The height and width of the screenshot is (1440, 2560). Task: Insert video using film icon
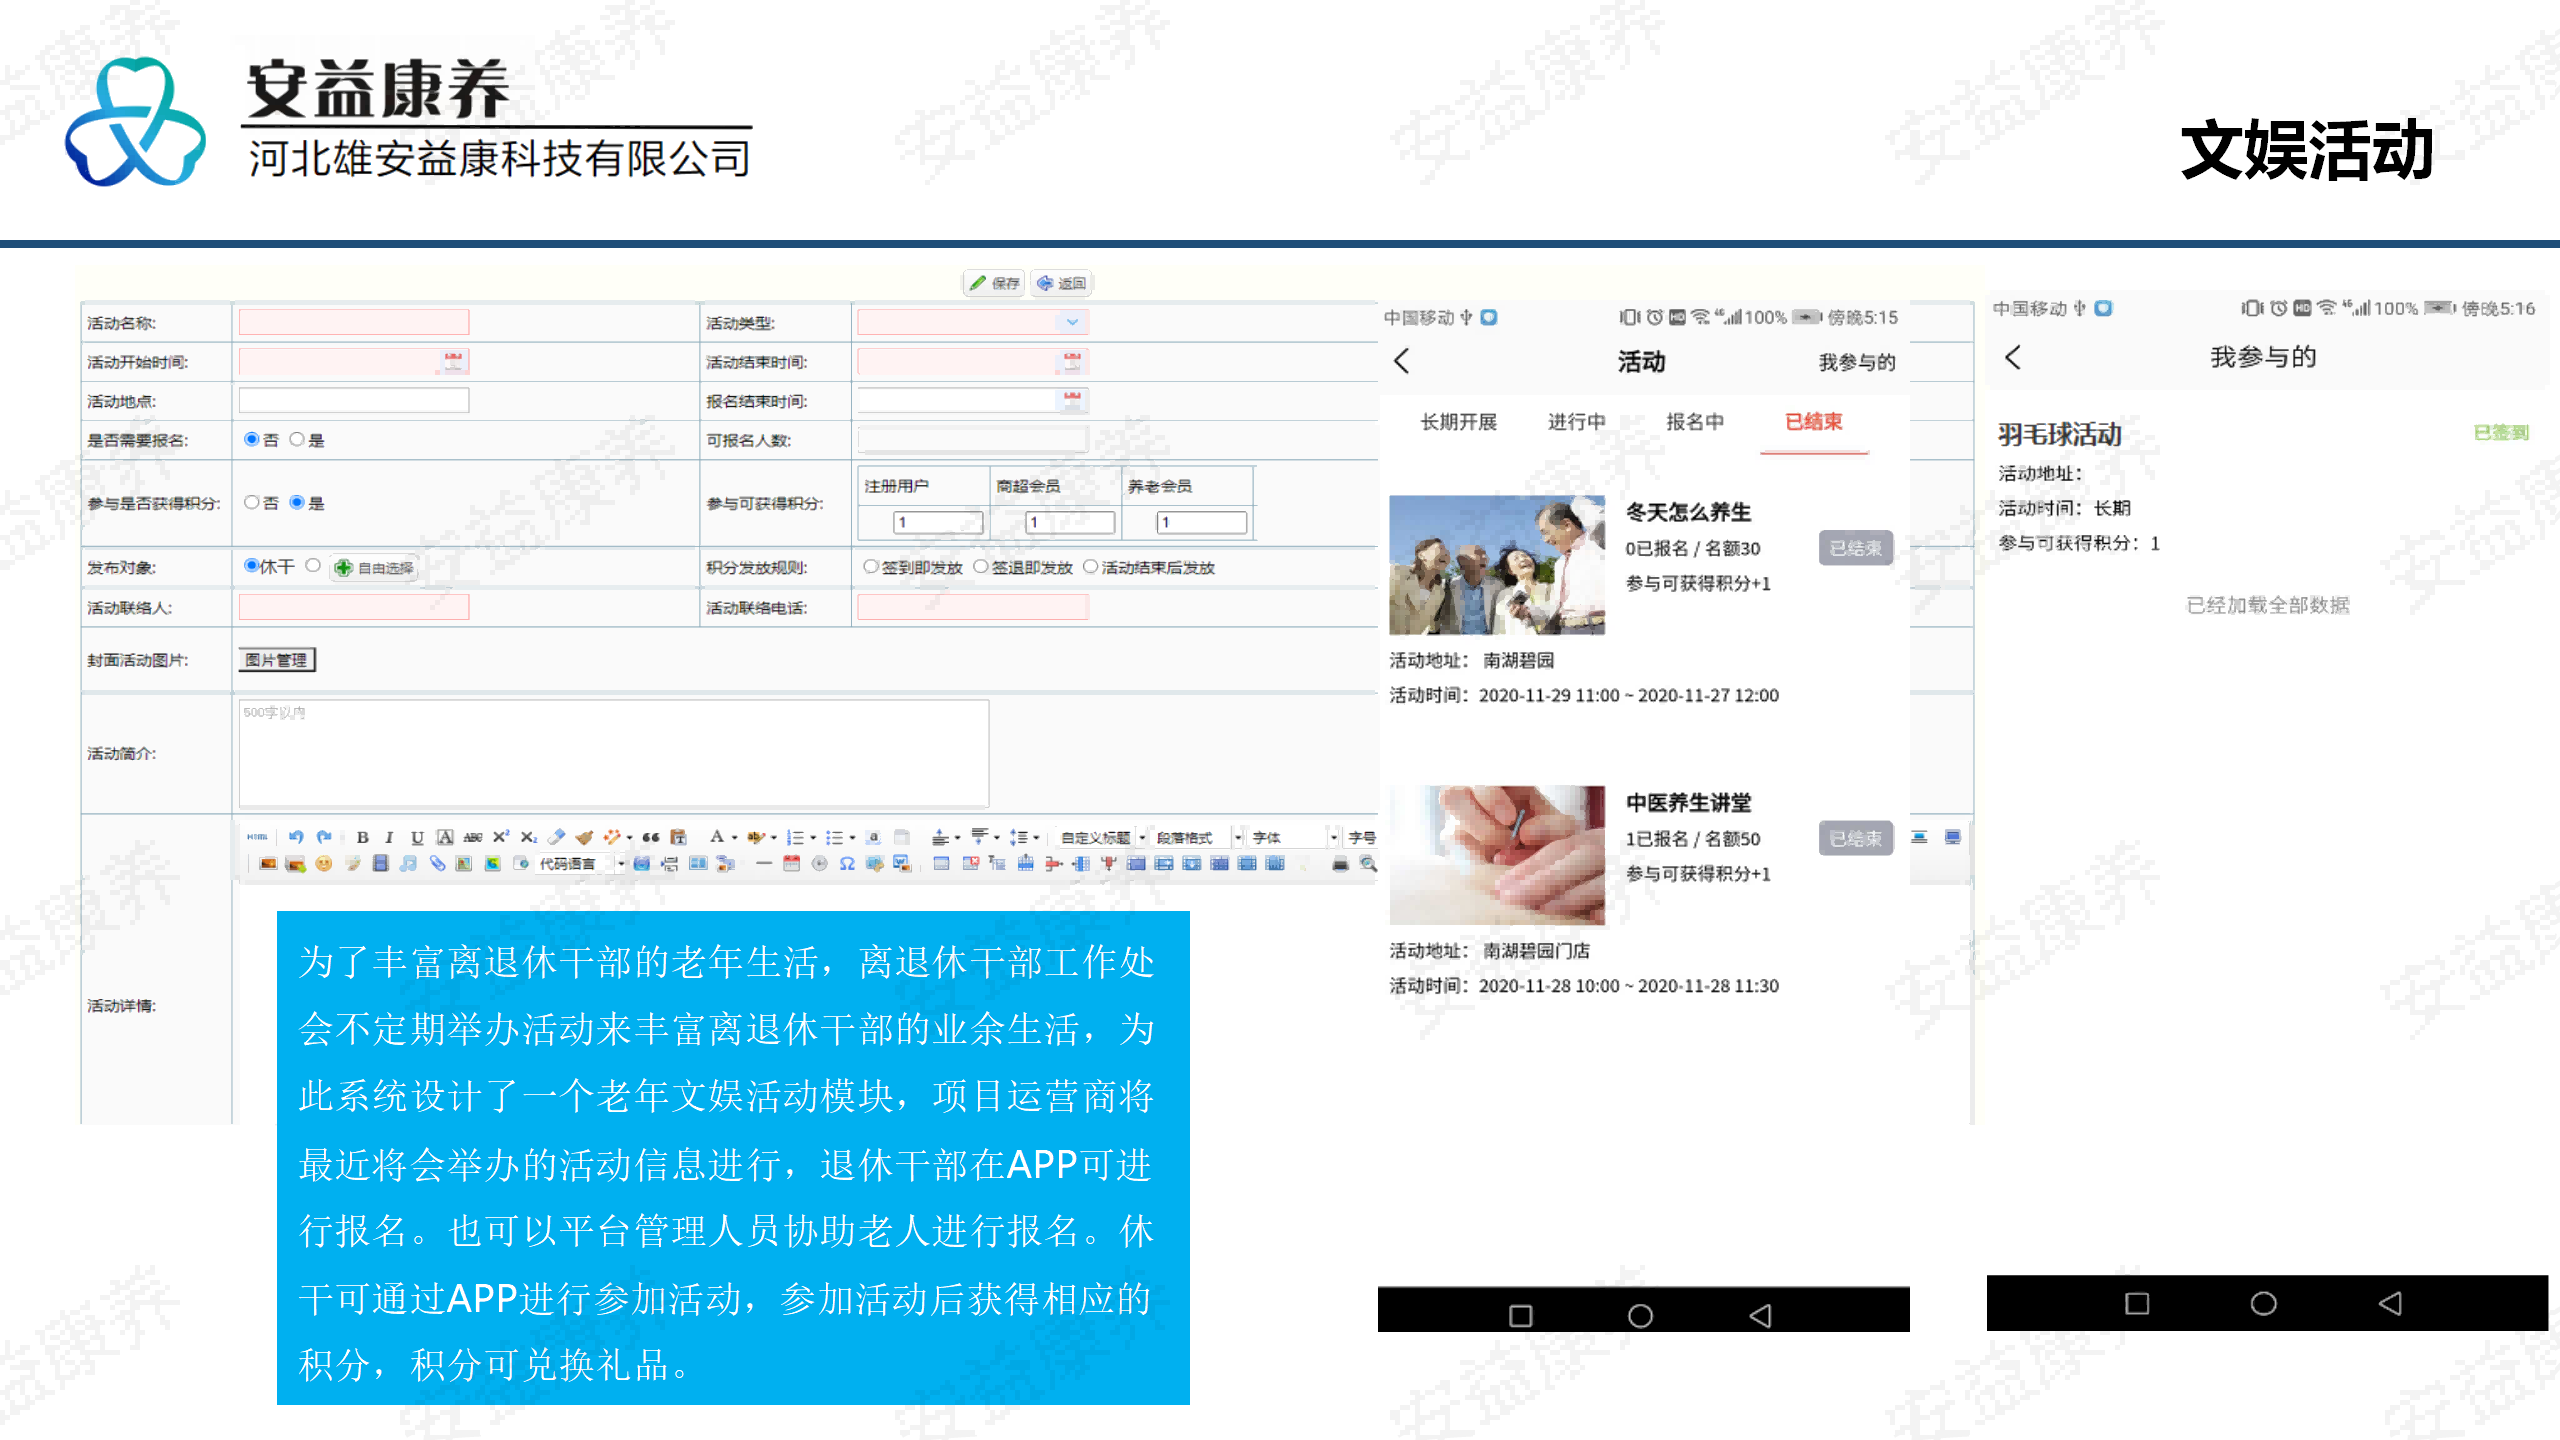tap(380, 864)
